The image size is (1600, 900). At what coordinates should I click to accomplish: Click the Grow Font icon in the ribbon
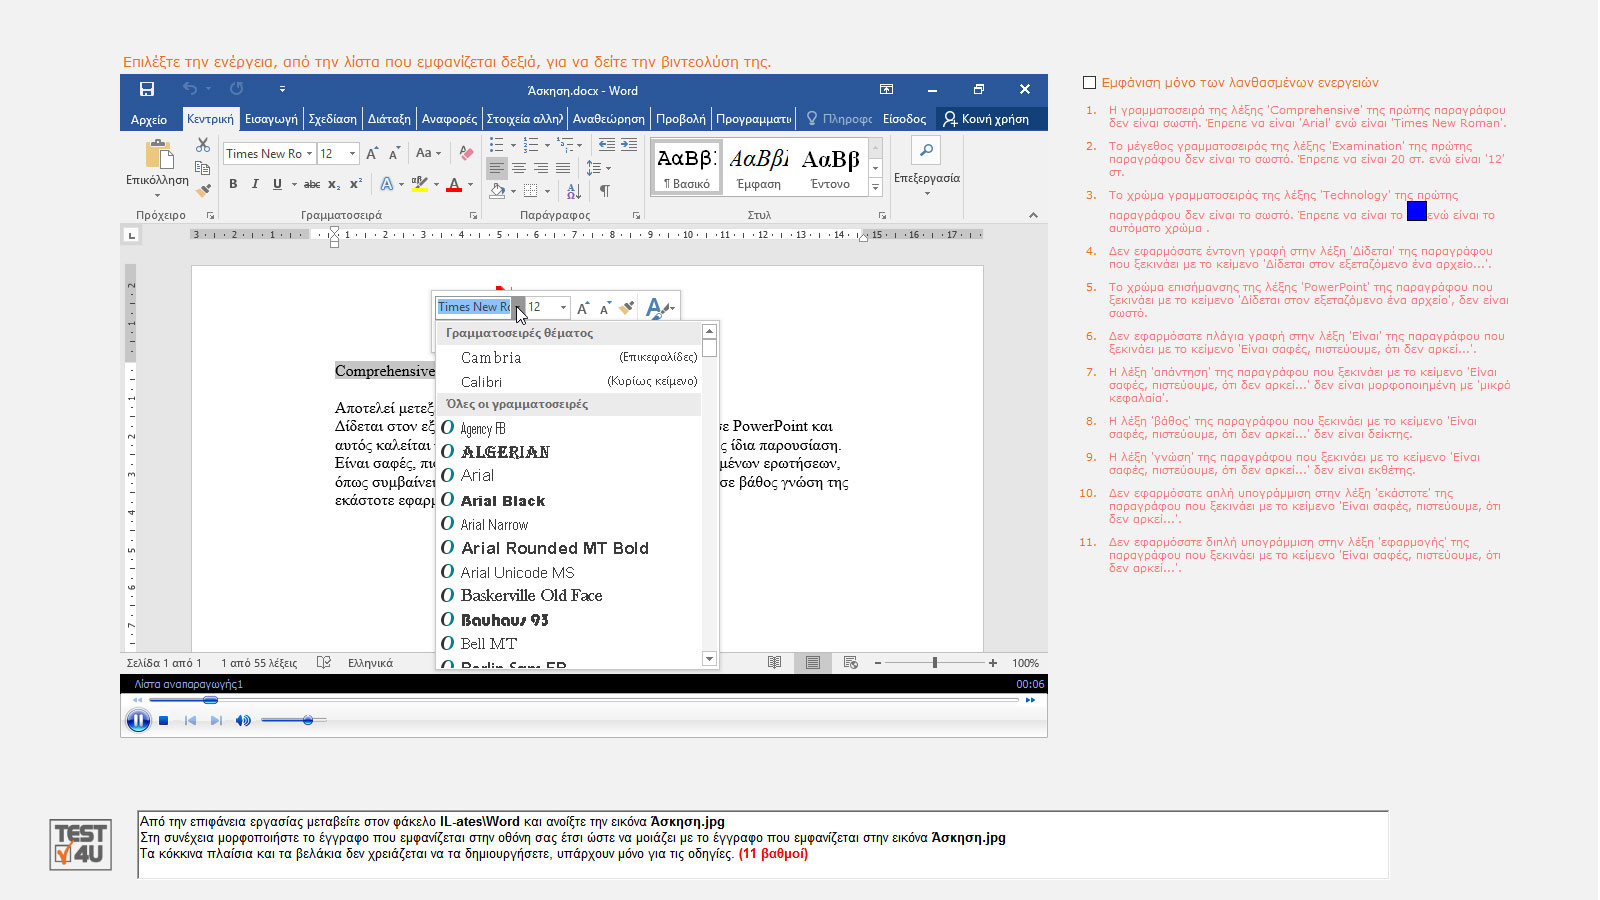pyautogui.click(x=372, y=153)
